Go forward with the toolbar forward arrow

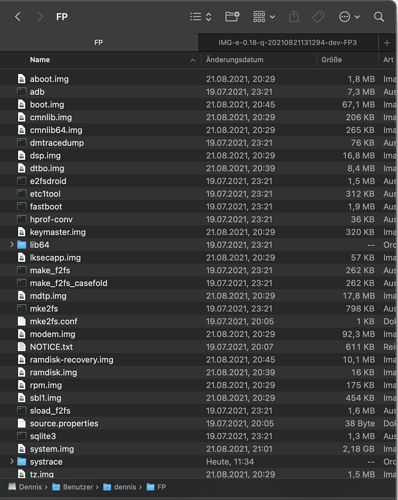pos(40,16)
